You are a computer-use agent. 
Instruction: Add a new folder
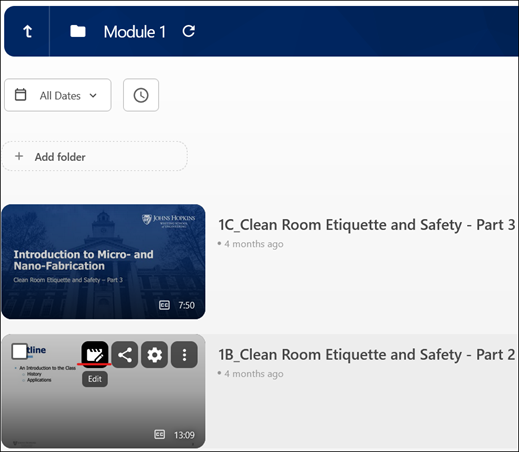95,156
